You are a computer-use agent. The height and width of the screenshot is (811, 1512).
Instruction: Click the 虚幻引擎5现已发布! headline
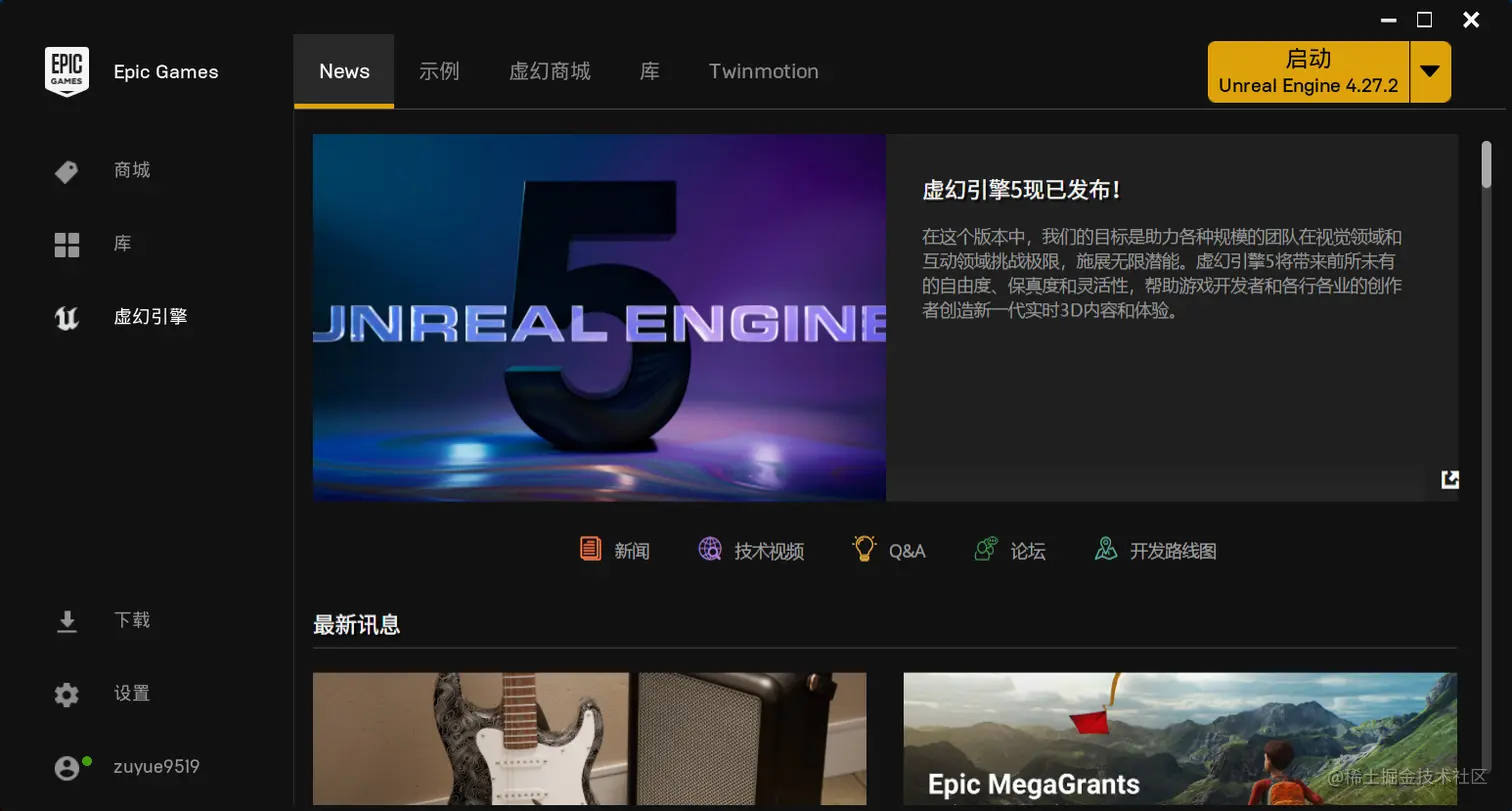coord(1022,190)
